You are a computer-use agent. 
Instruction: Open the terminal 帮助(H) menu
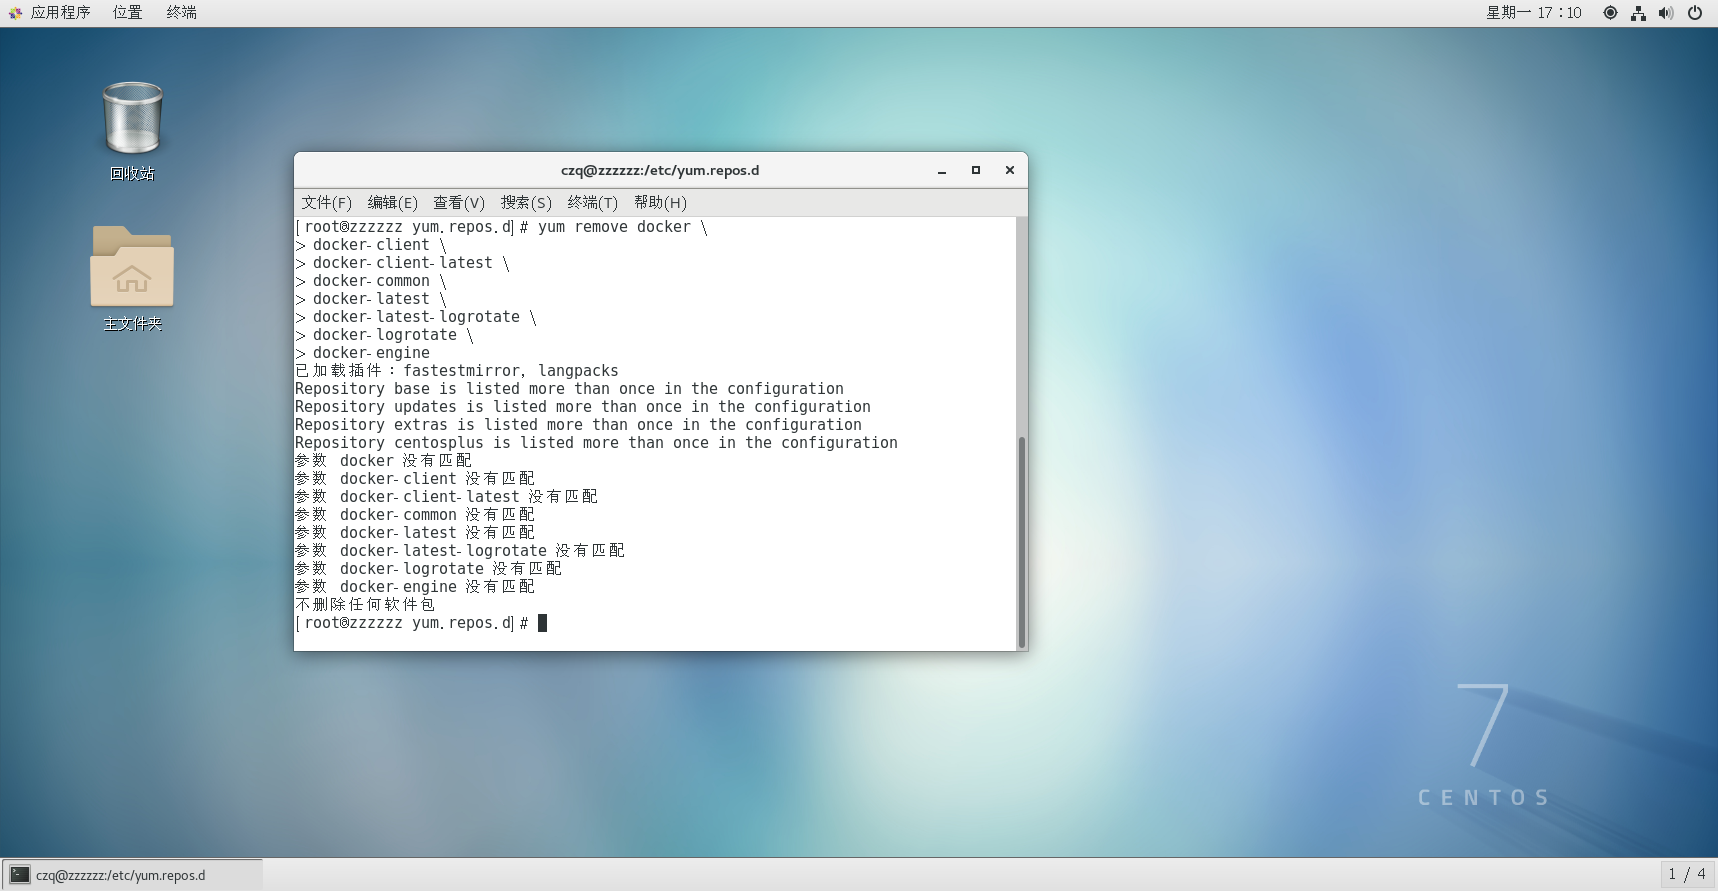660,203
